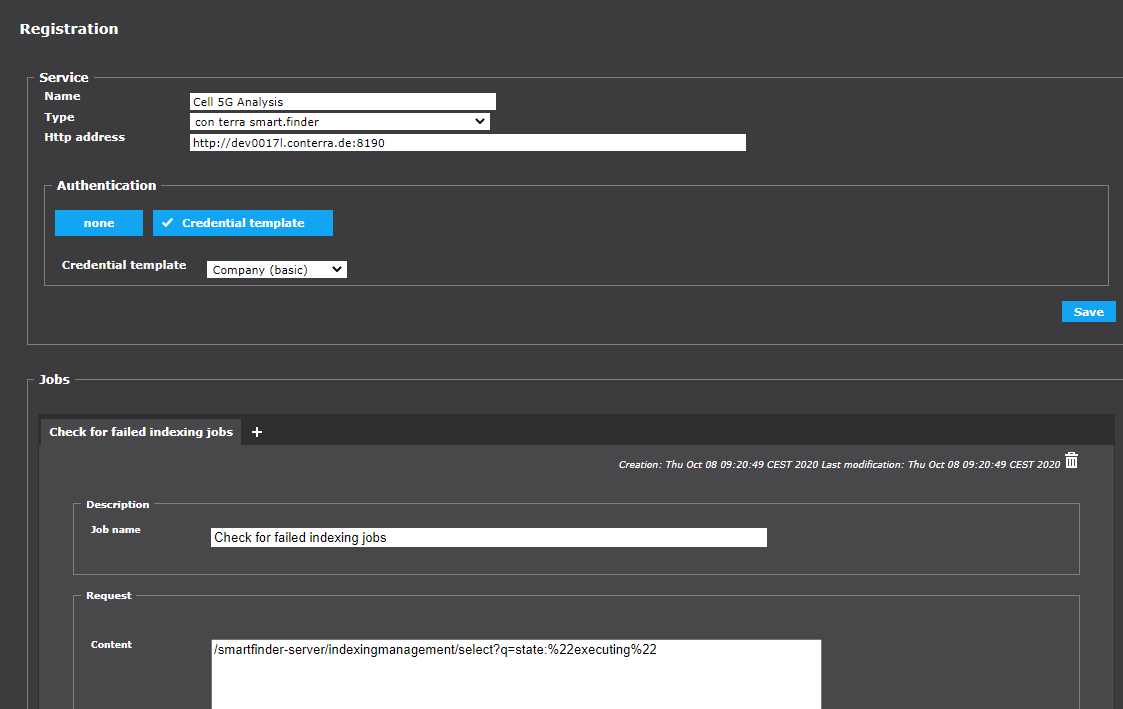This screenshot has width=1123, height=709.
Task: Select the 'none' authentication option
Action: pos(99,223)
